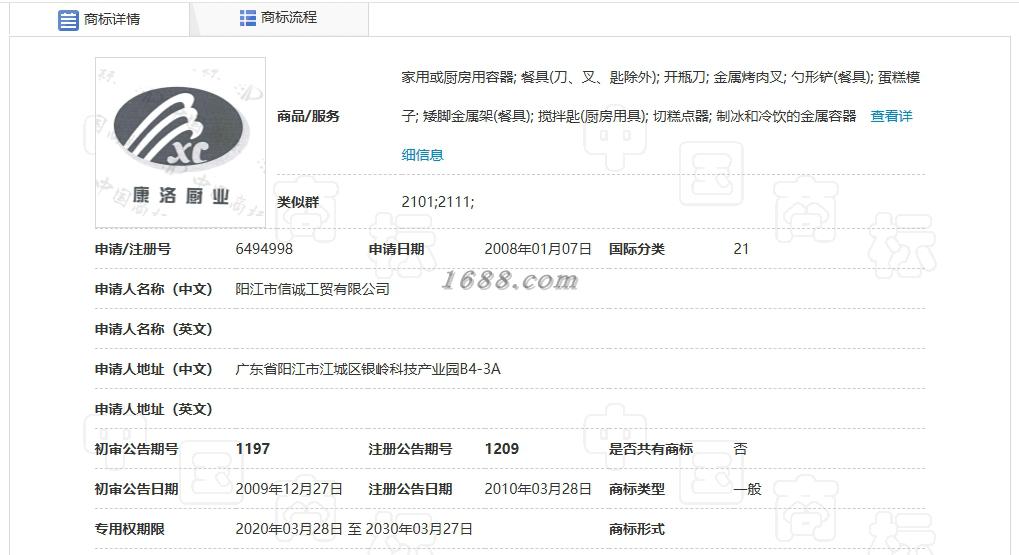Screen dimensions: 1019x555
Task: Click the 申请日期 label
Action: tap(396, 249)
